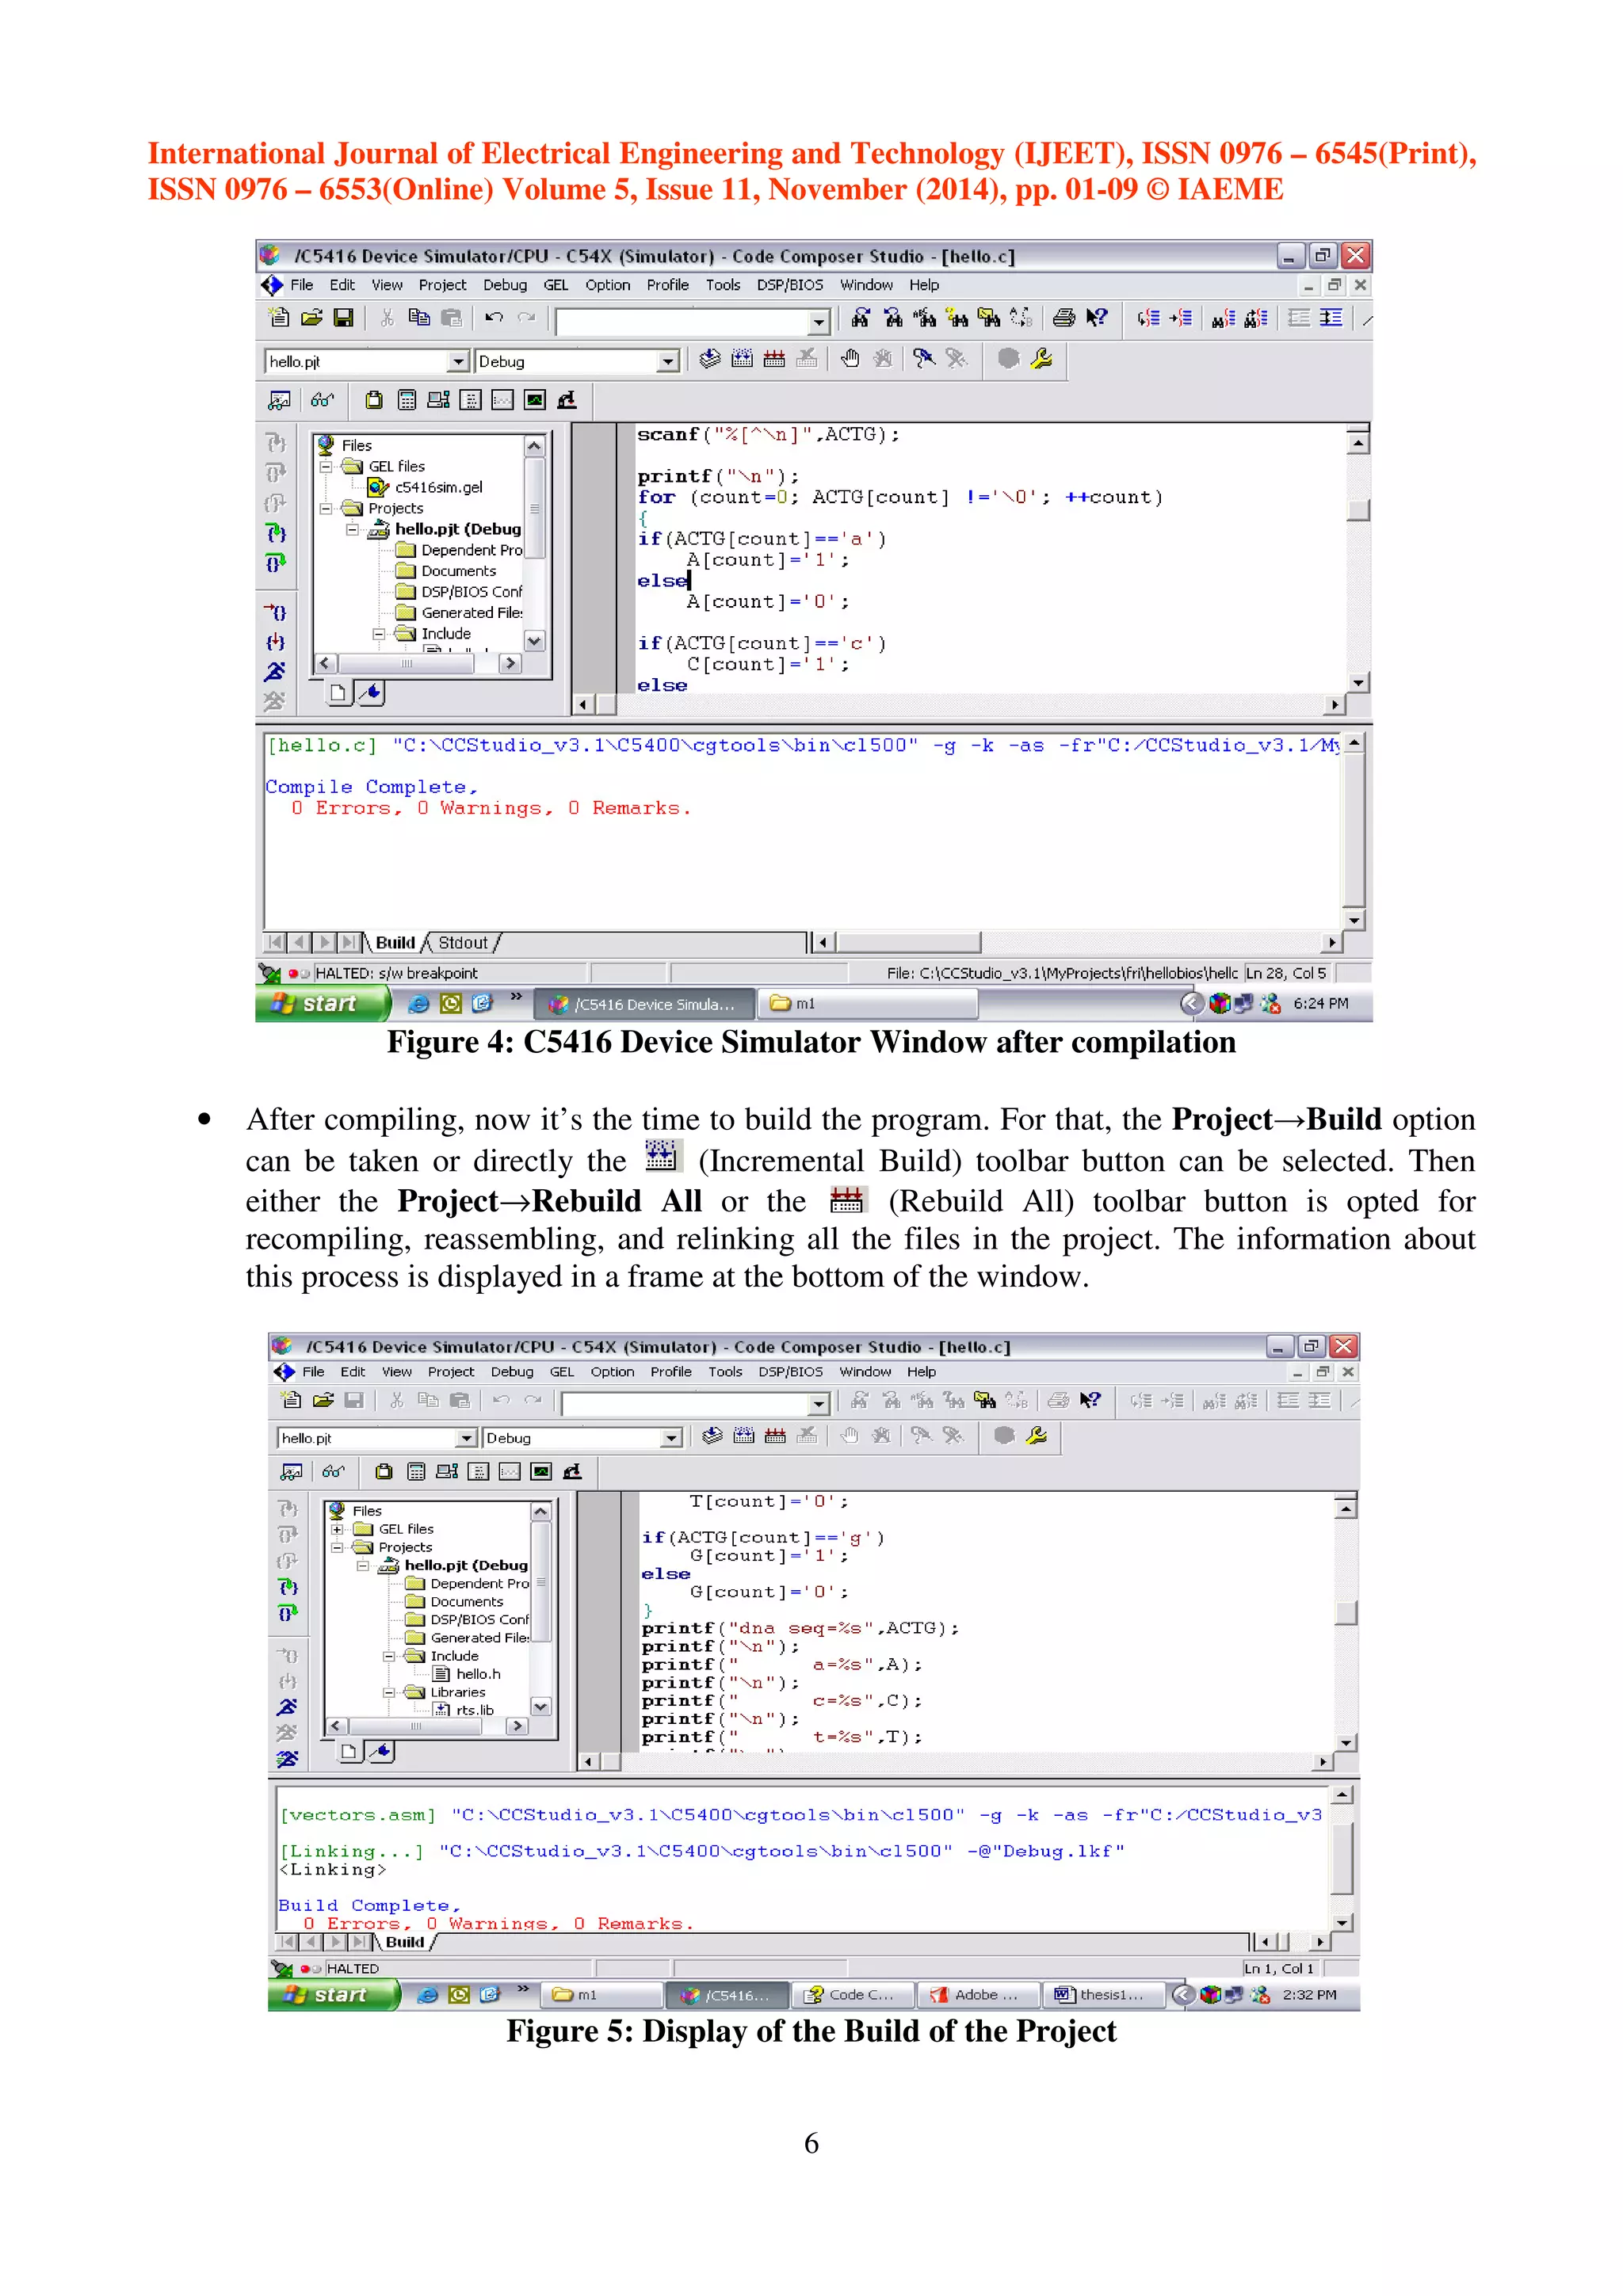1623x2296 pixels.
Task: Expand GEL files node in Figure 5
Action: (337, 1530)
